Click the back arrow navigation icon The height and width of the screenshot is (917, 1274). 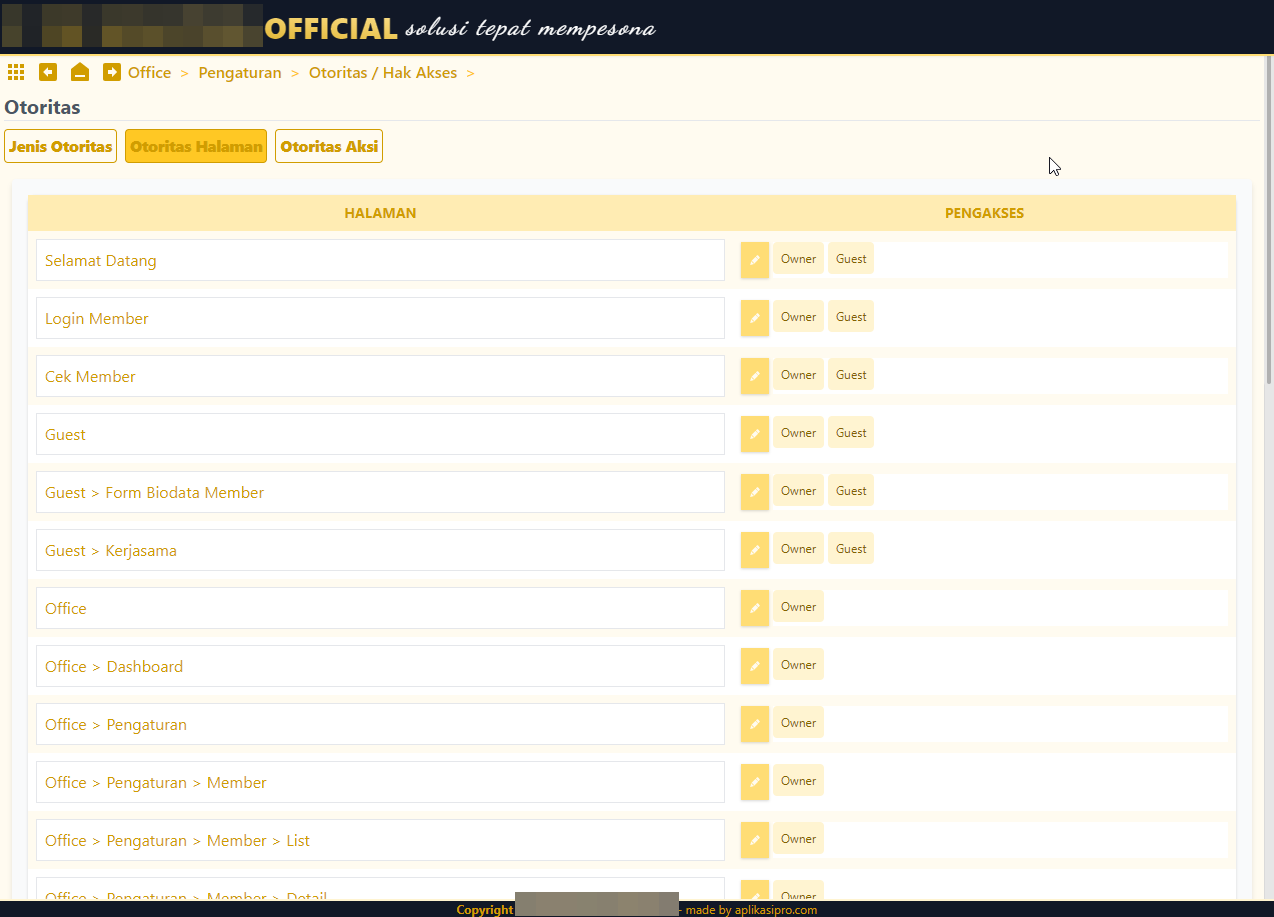point(48,72)
